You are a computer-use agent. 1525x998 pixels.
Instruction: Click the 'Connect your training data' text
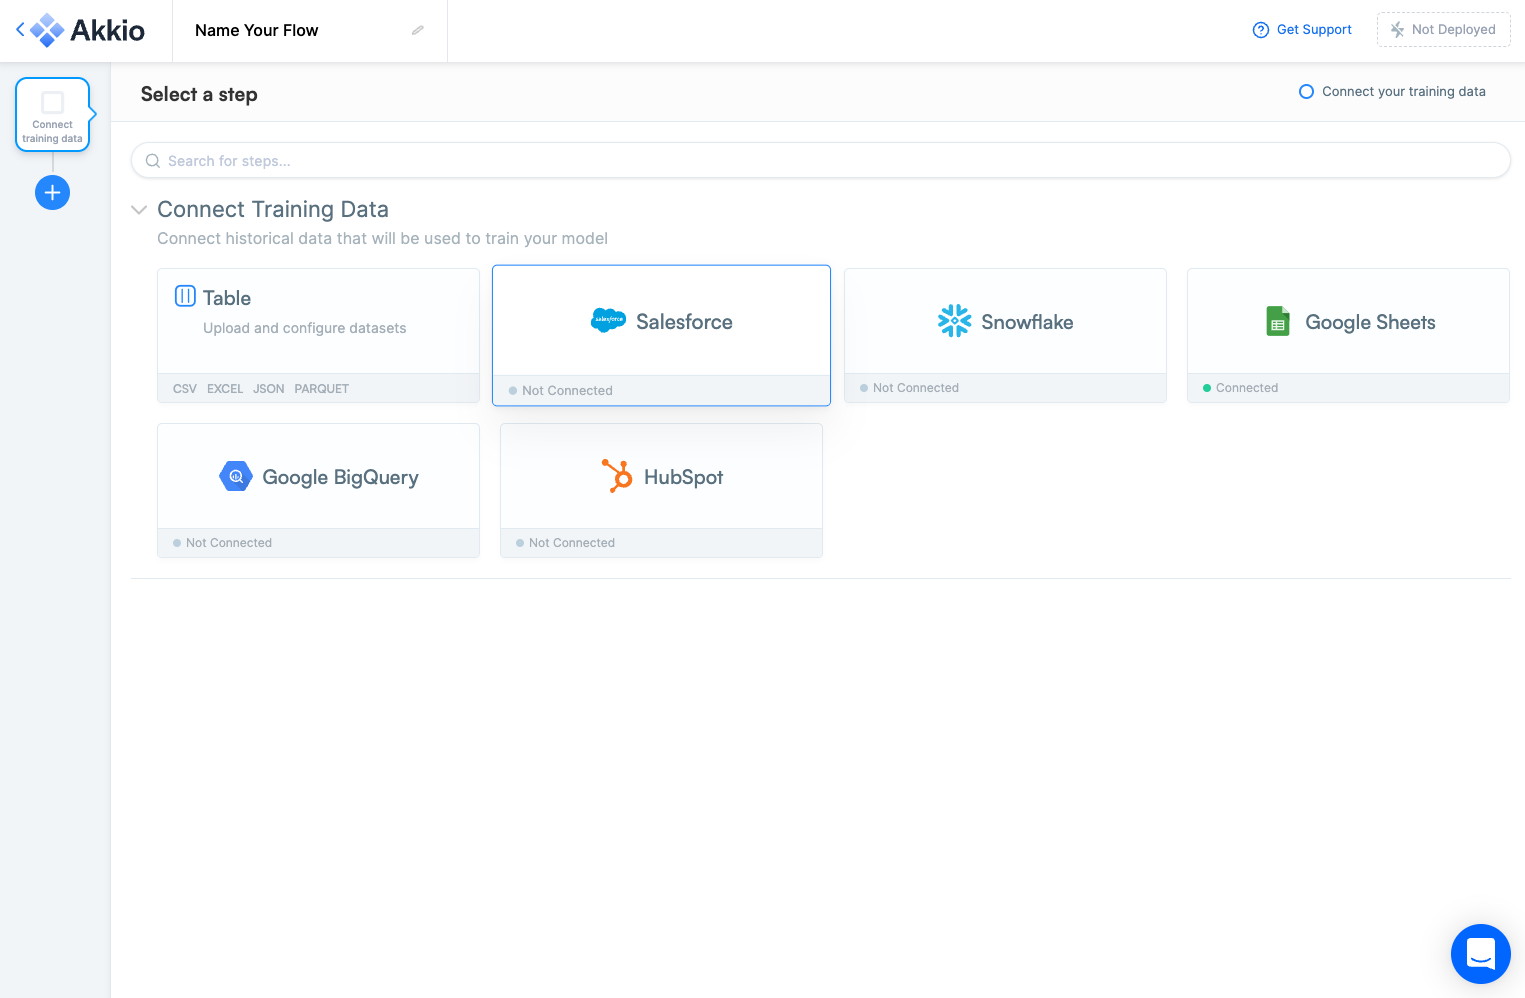[1404, 92]
